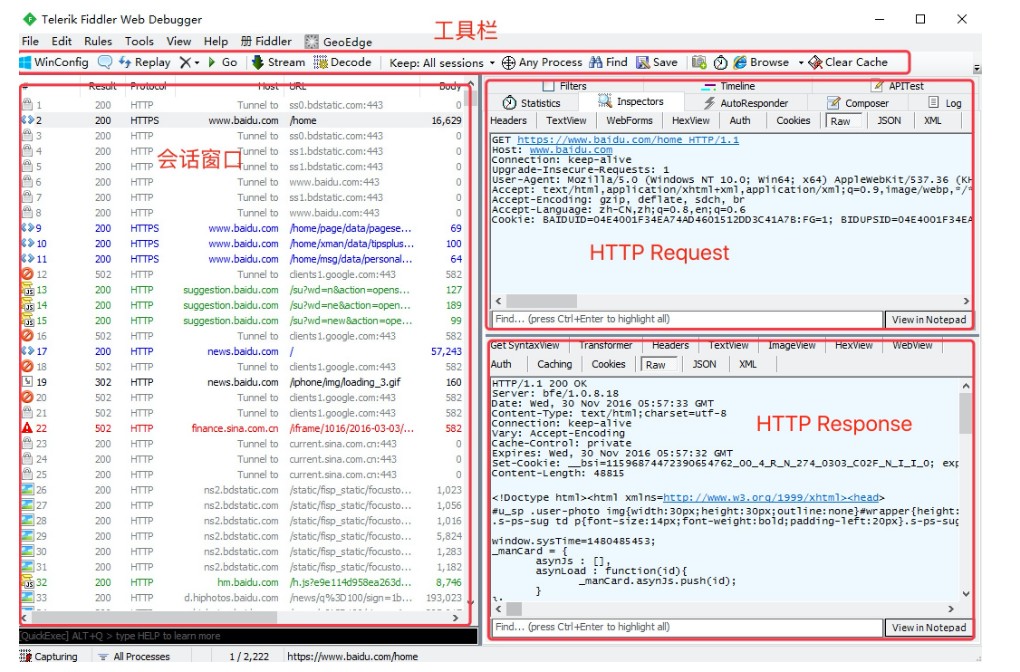
Task: Select response Transformer tab
Action: tap(606, 345)
